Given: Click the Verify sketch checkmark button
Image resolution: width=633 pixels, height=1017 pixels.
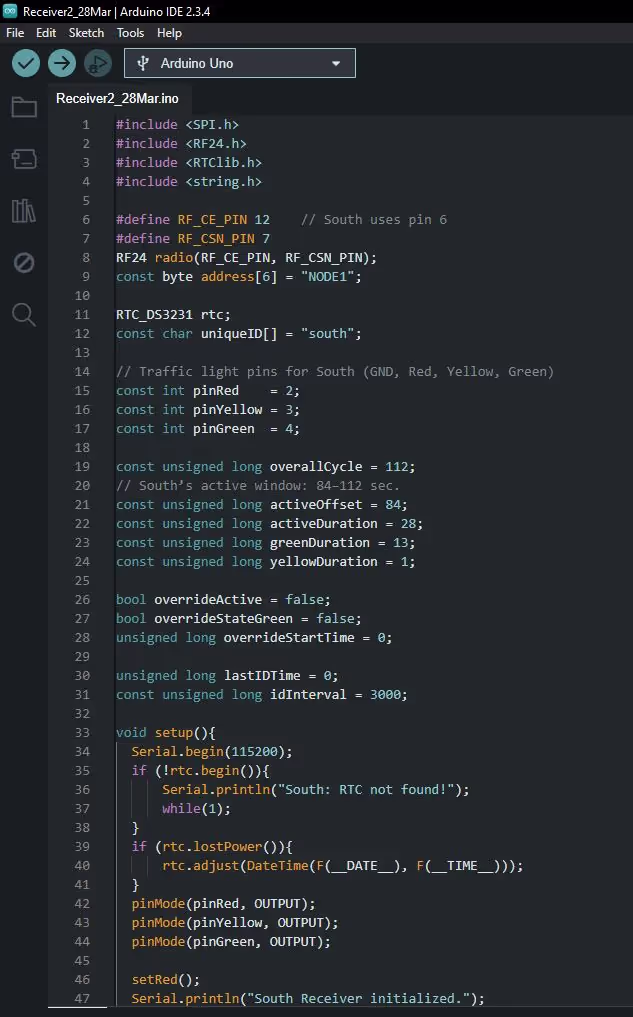Looking at the screenshot, I should (26, 63).
